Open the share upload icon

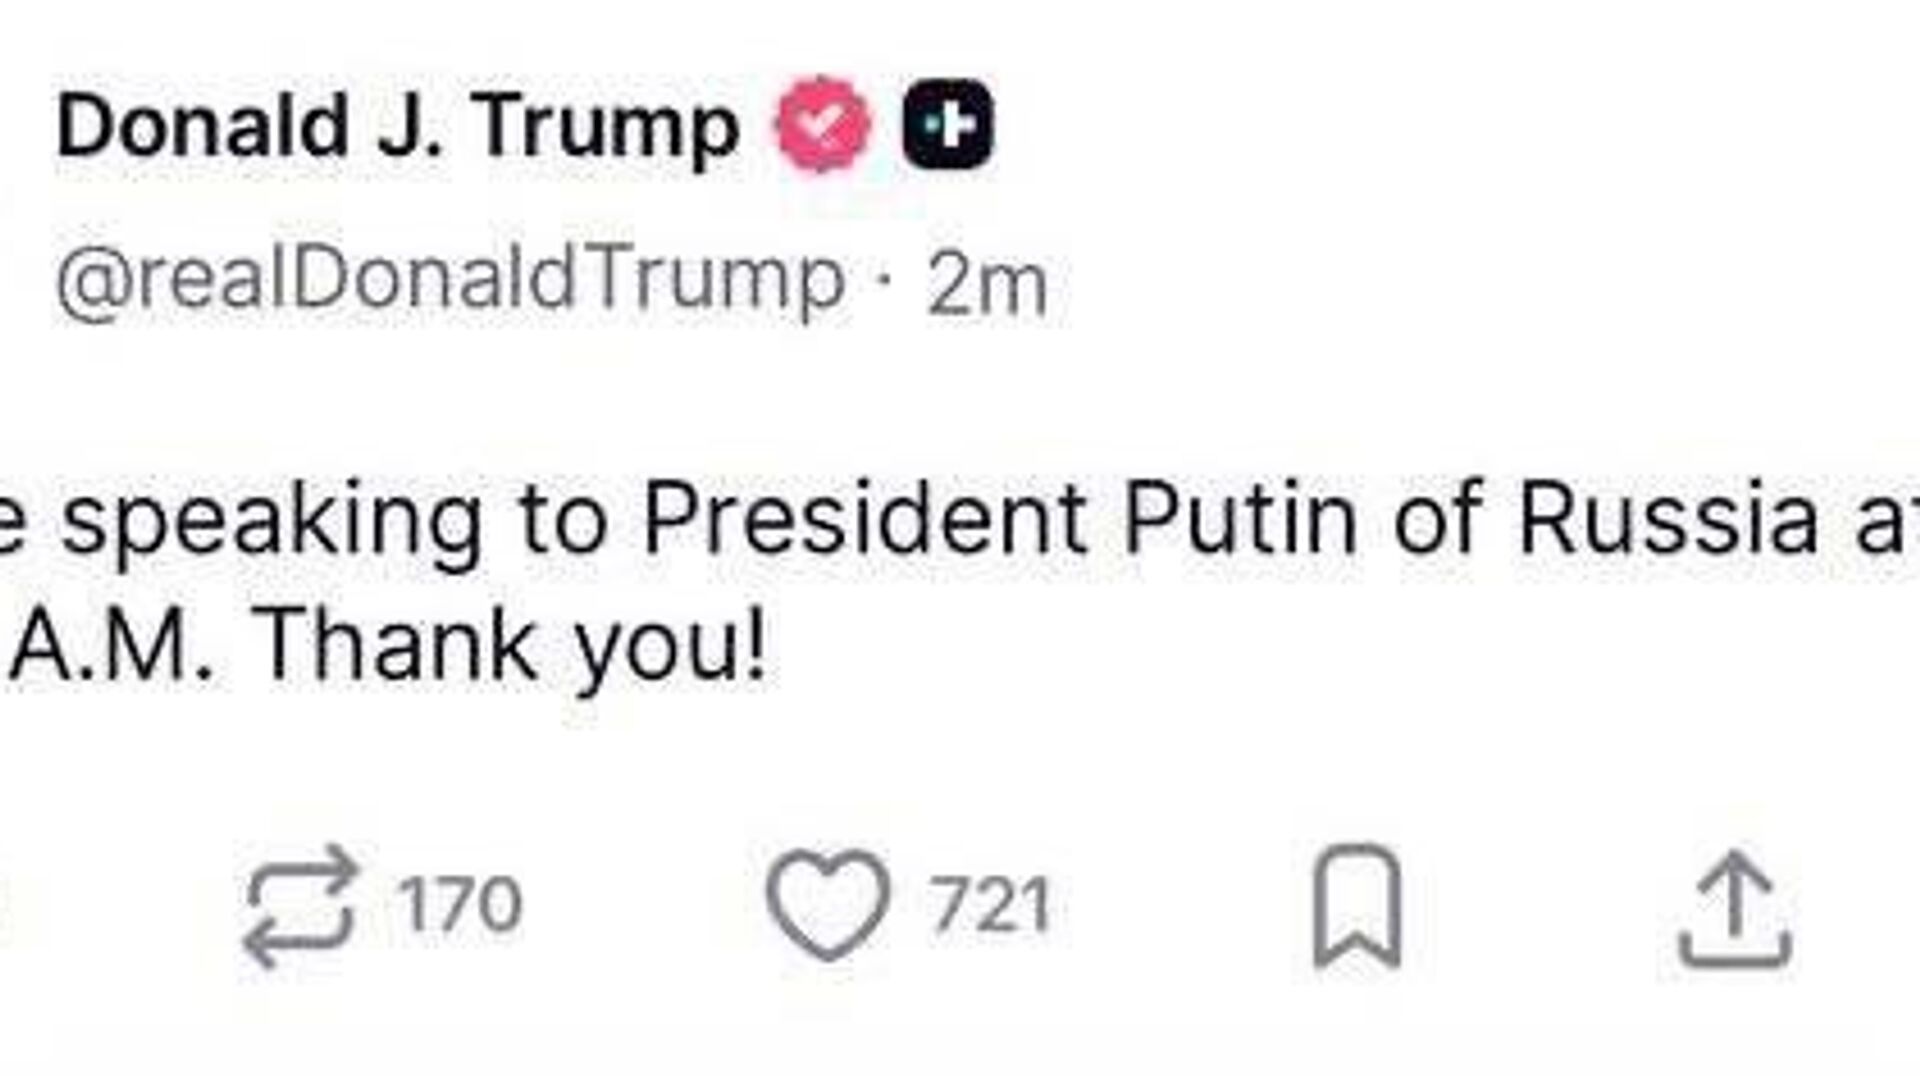[1734, 908]
